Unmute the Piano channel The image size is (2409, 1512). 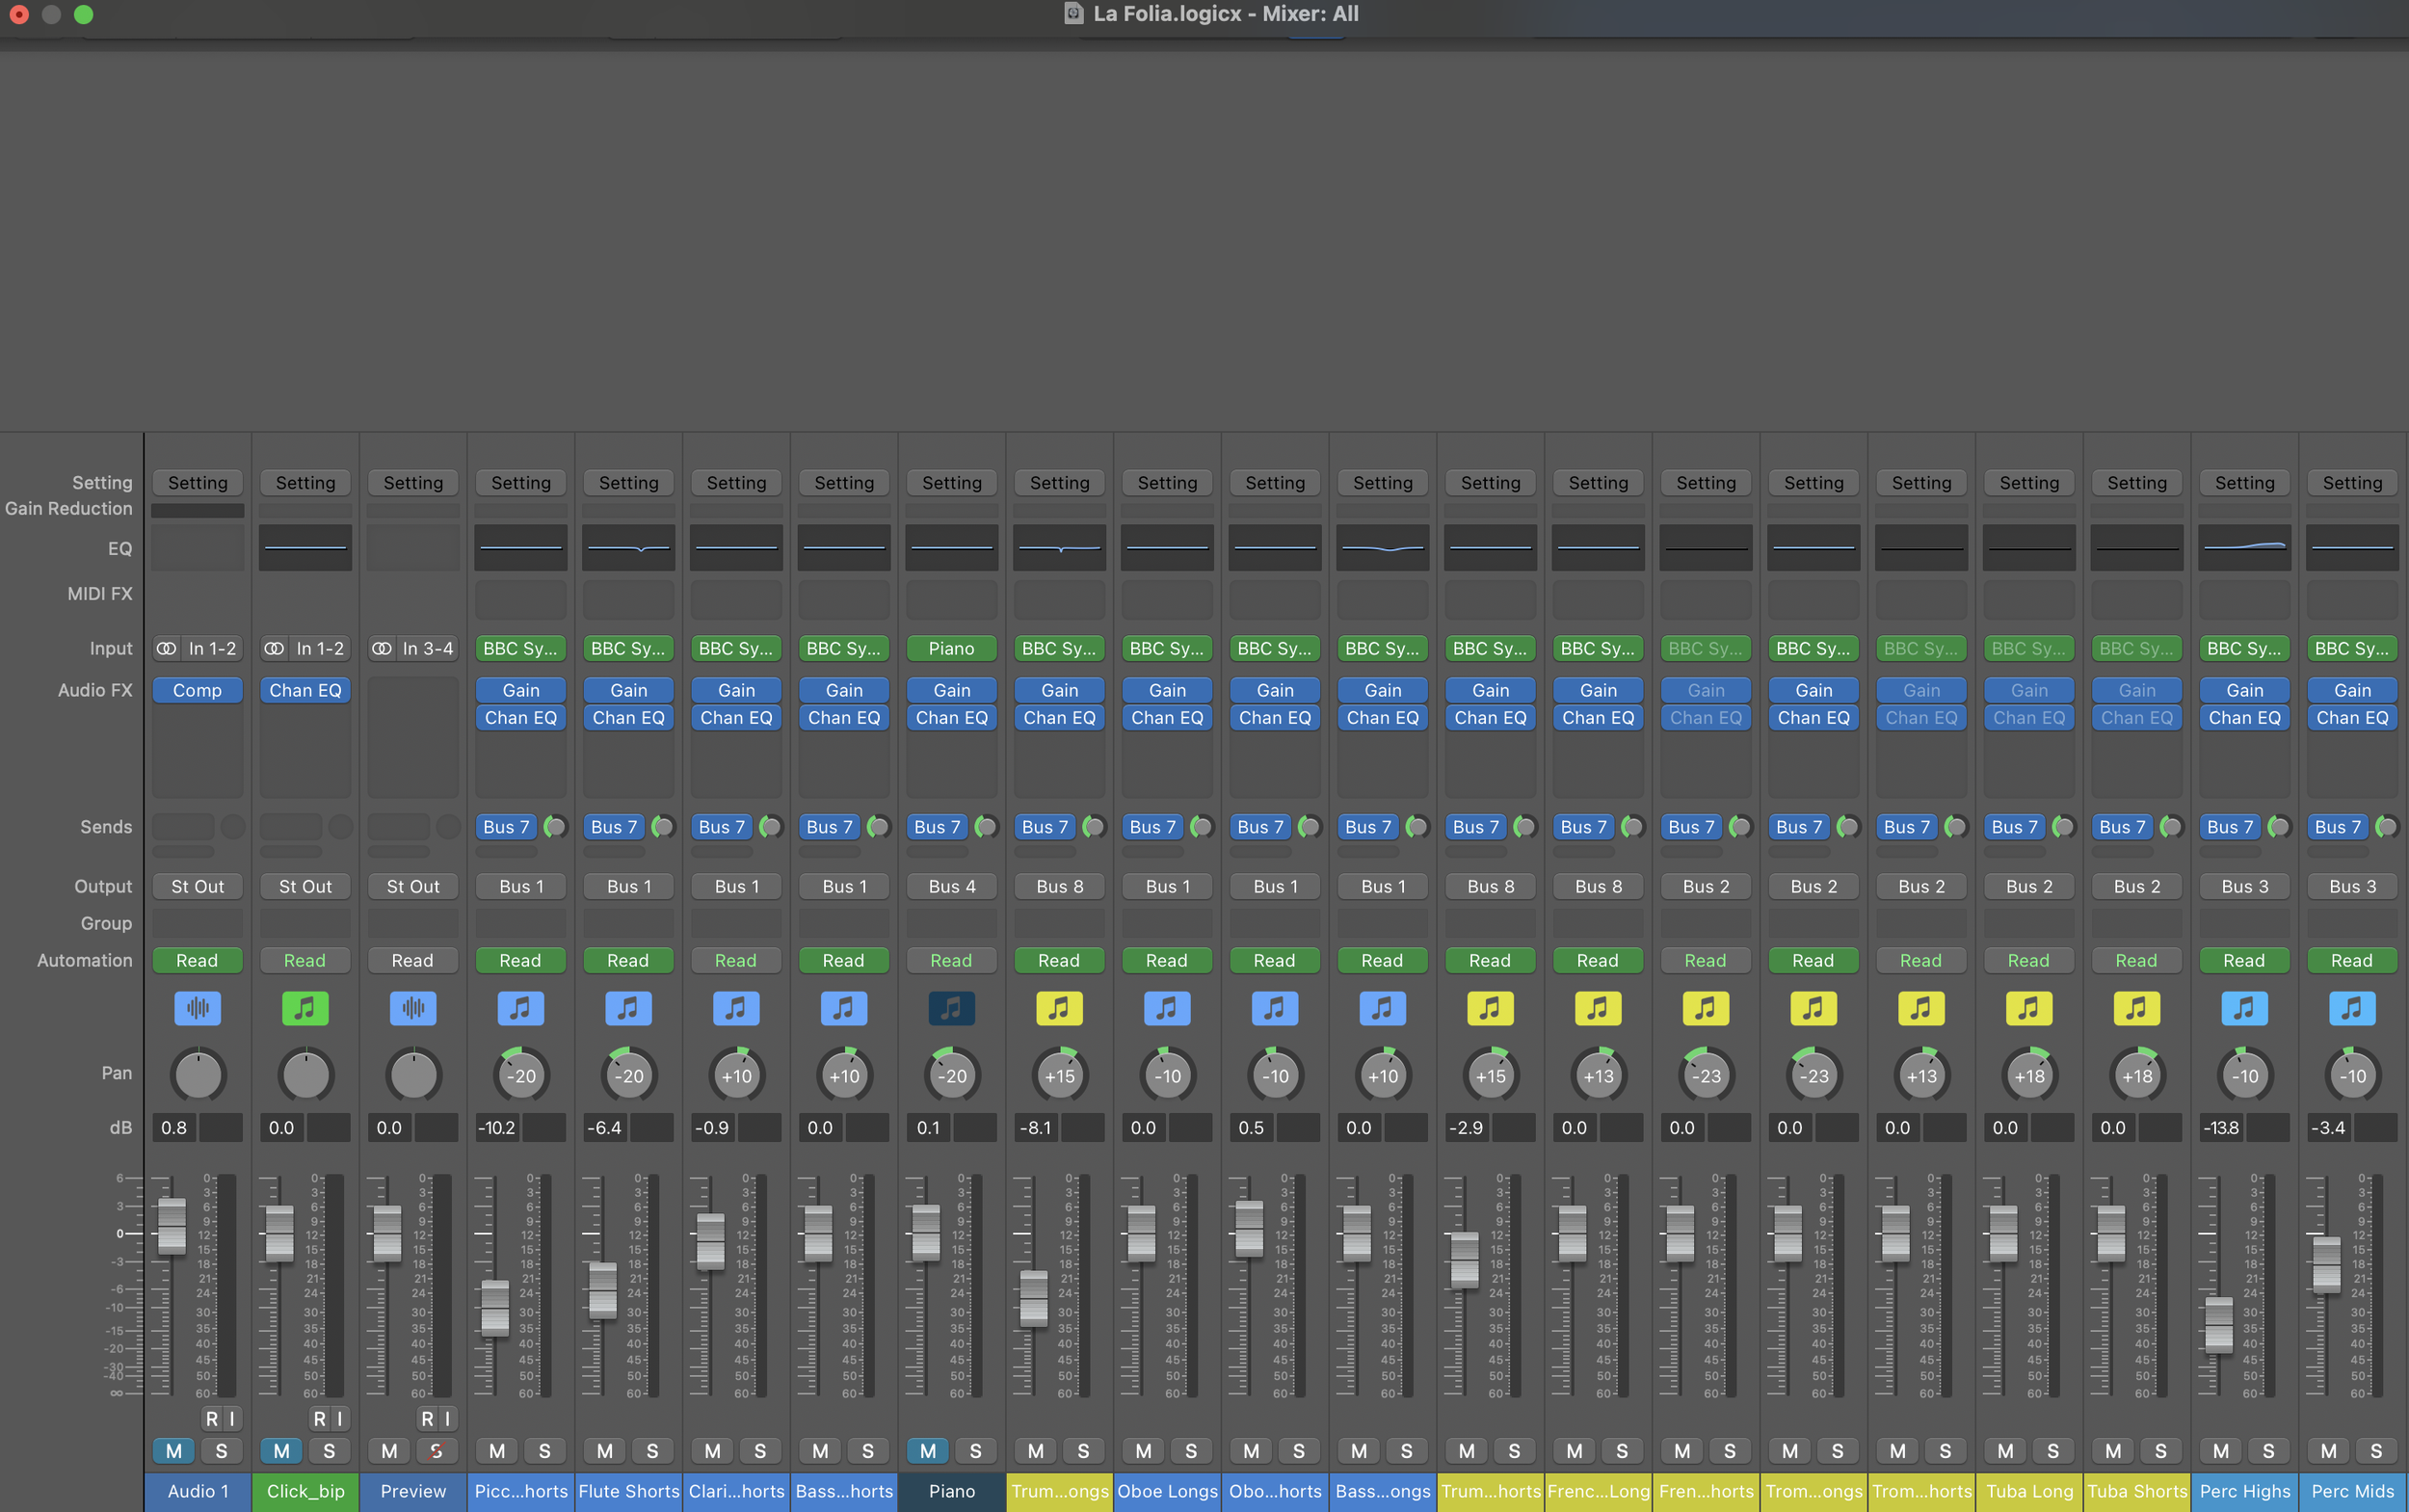click(927, 1450)
